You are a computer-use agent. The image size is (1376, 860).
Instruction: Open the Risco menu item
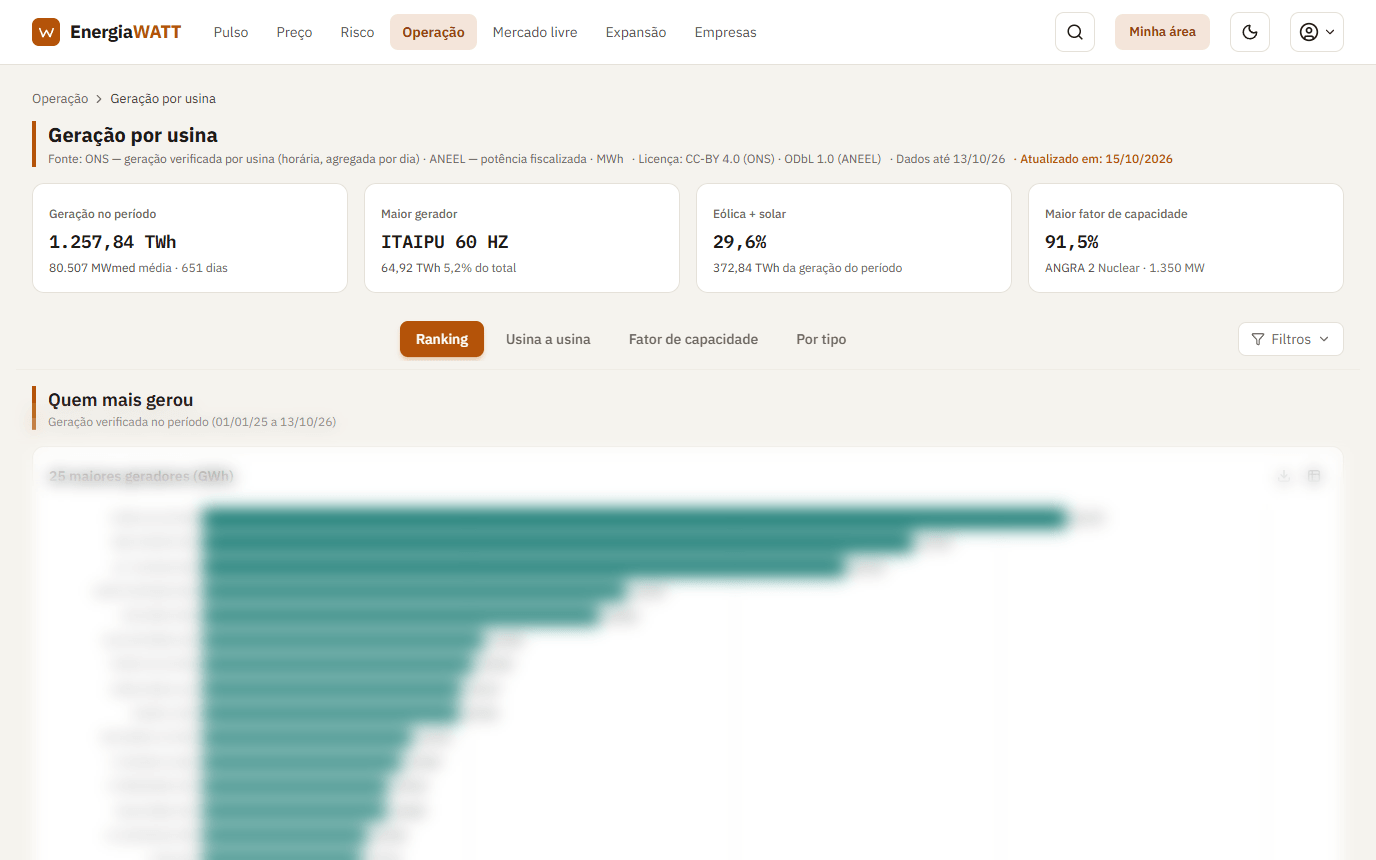(357, 32)
